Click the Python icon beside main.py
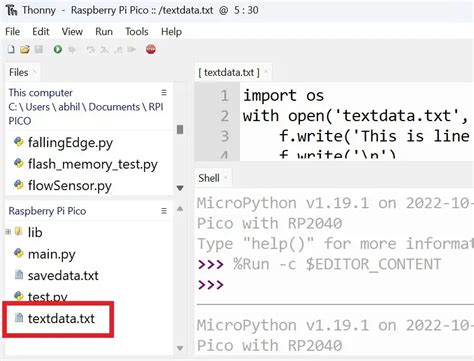The image size is (474, 361). coord(19,254)
